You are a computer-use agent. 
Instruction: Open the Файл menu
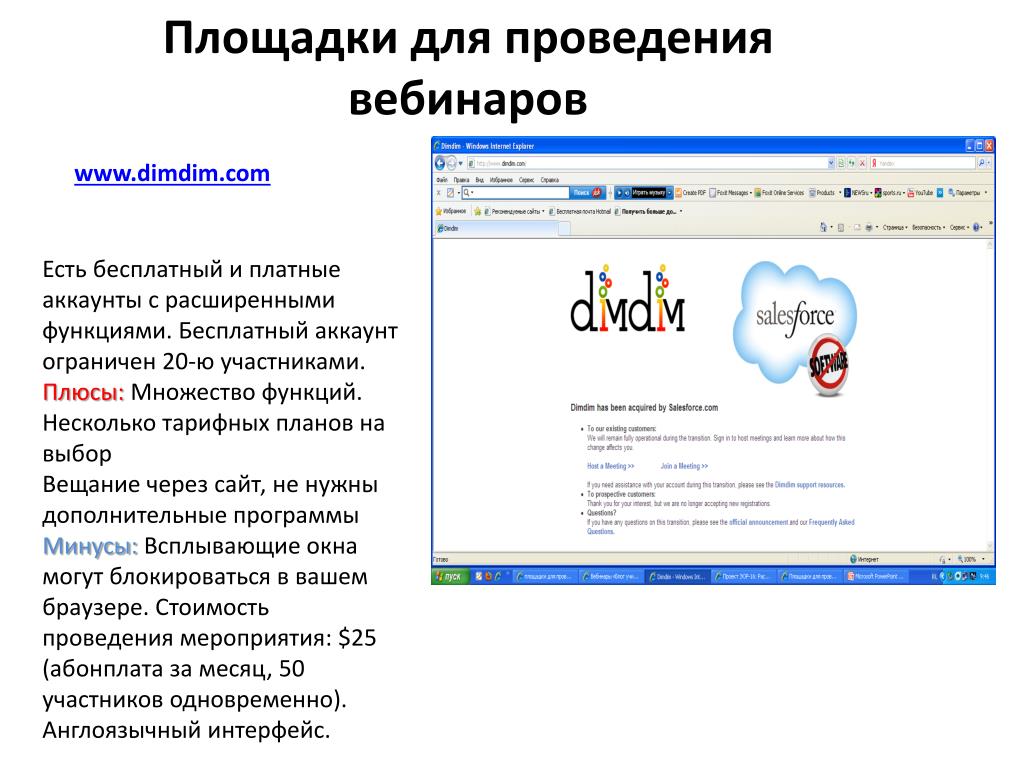click(x=442, y=180)
